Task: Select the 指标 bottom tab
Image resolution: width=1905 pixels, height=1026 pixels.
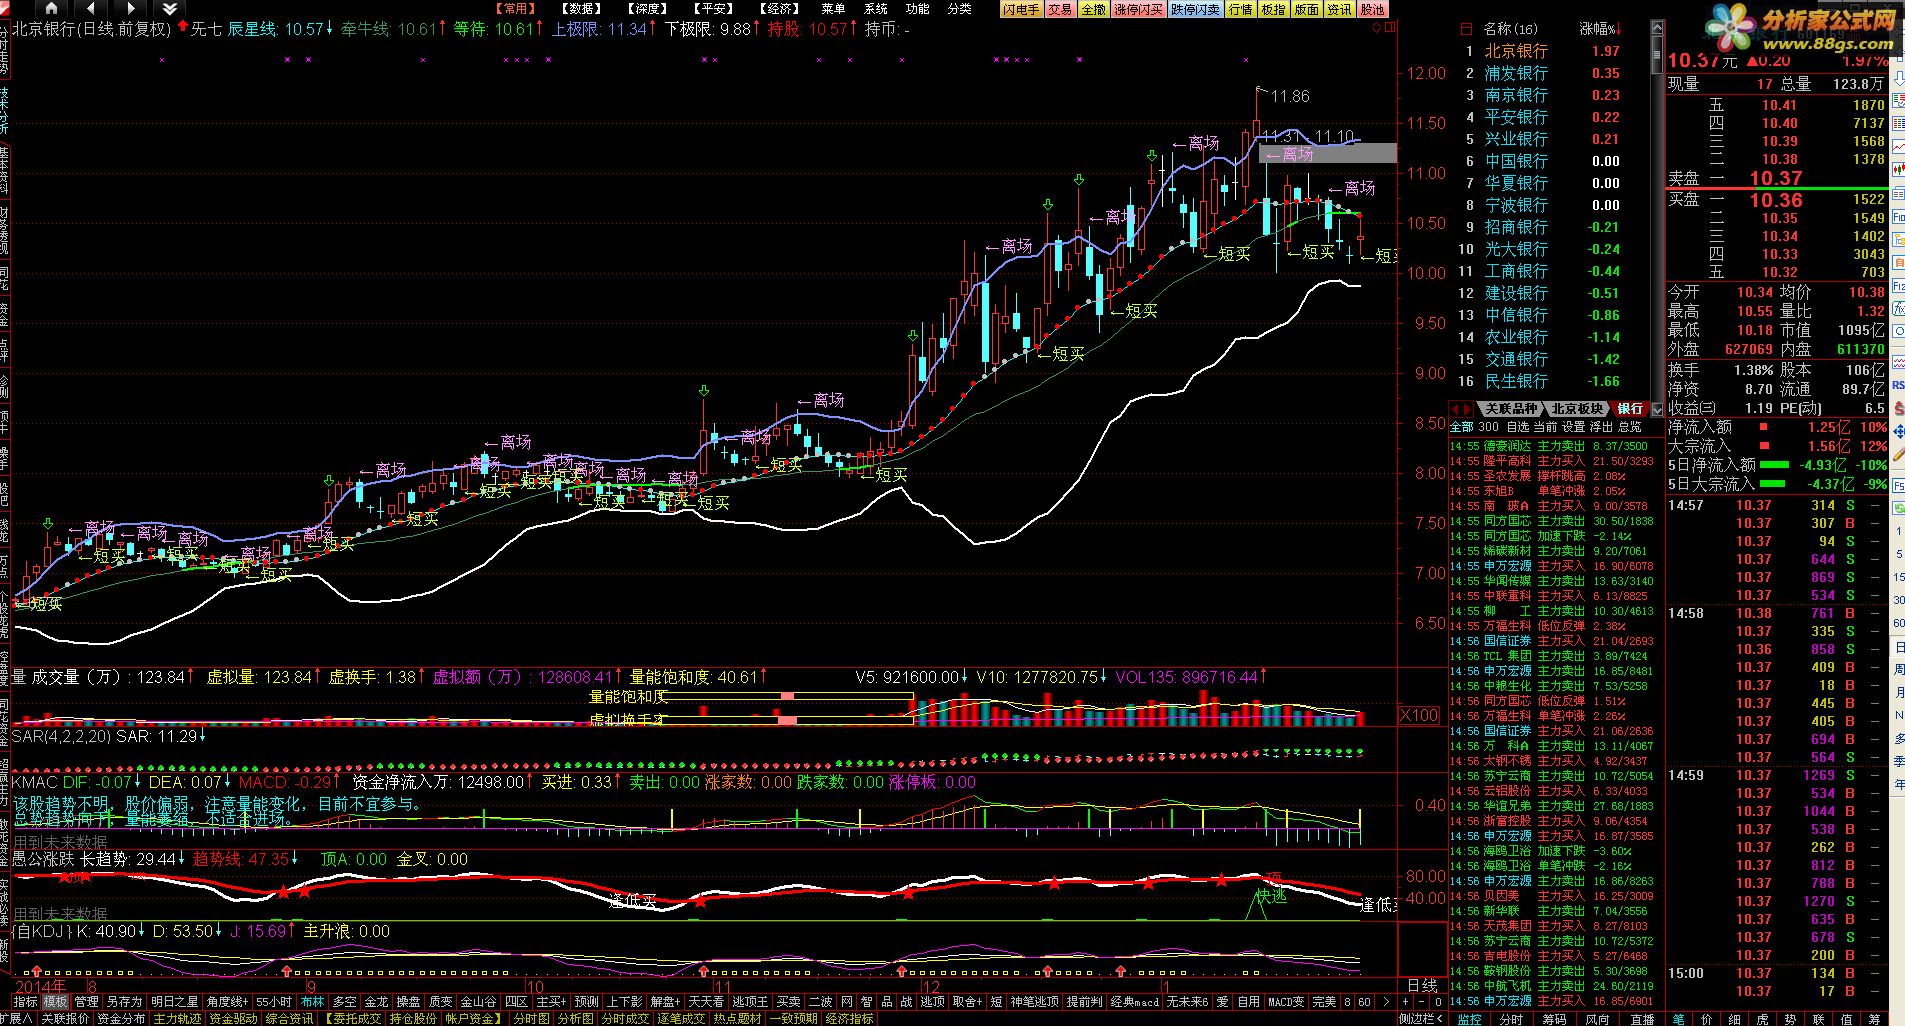Action: (25, 1001)
